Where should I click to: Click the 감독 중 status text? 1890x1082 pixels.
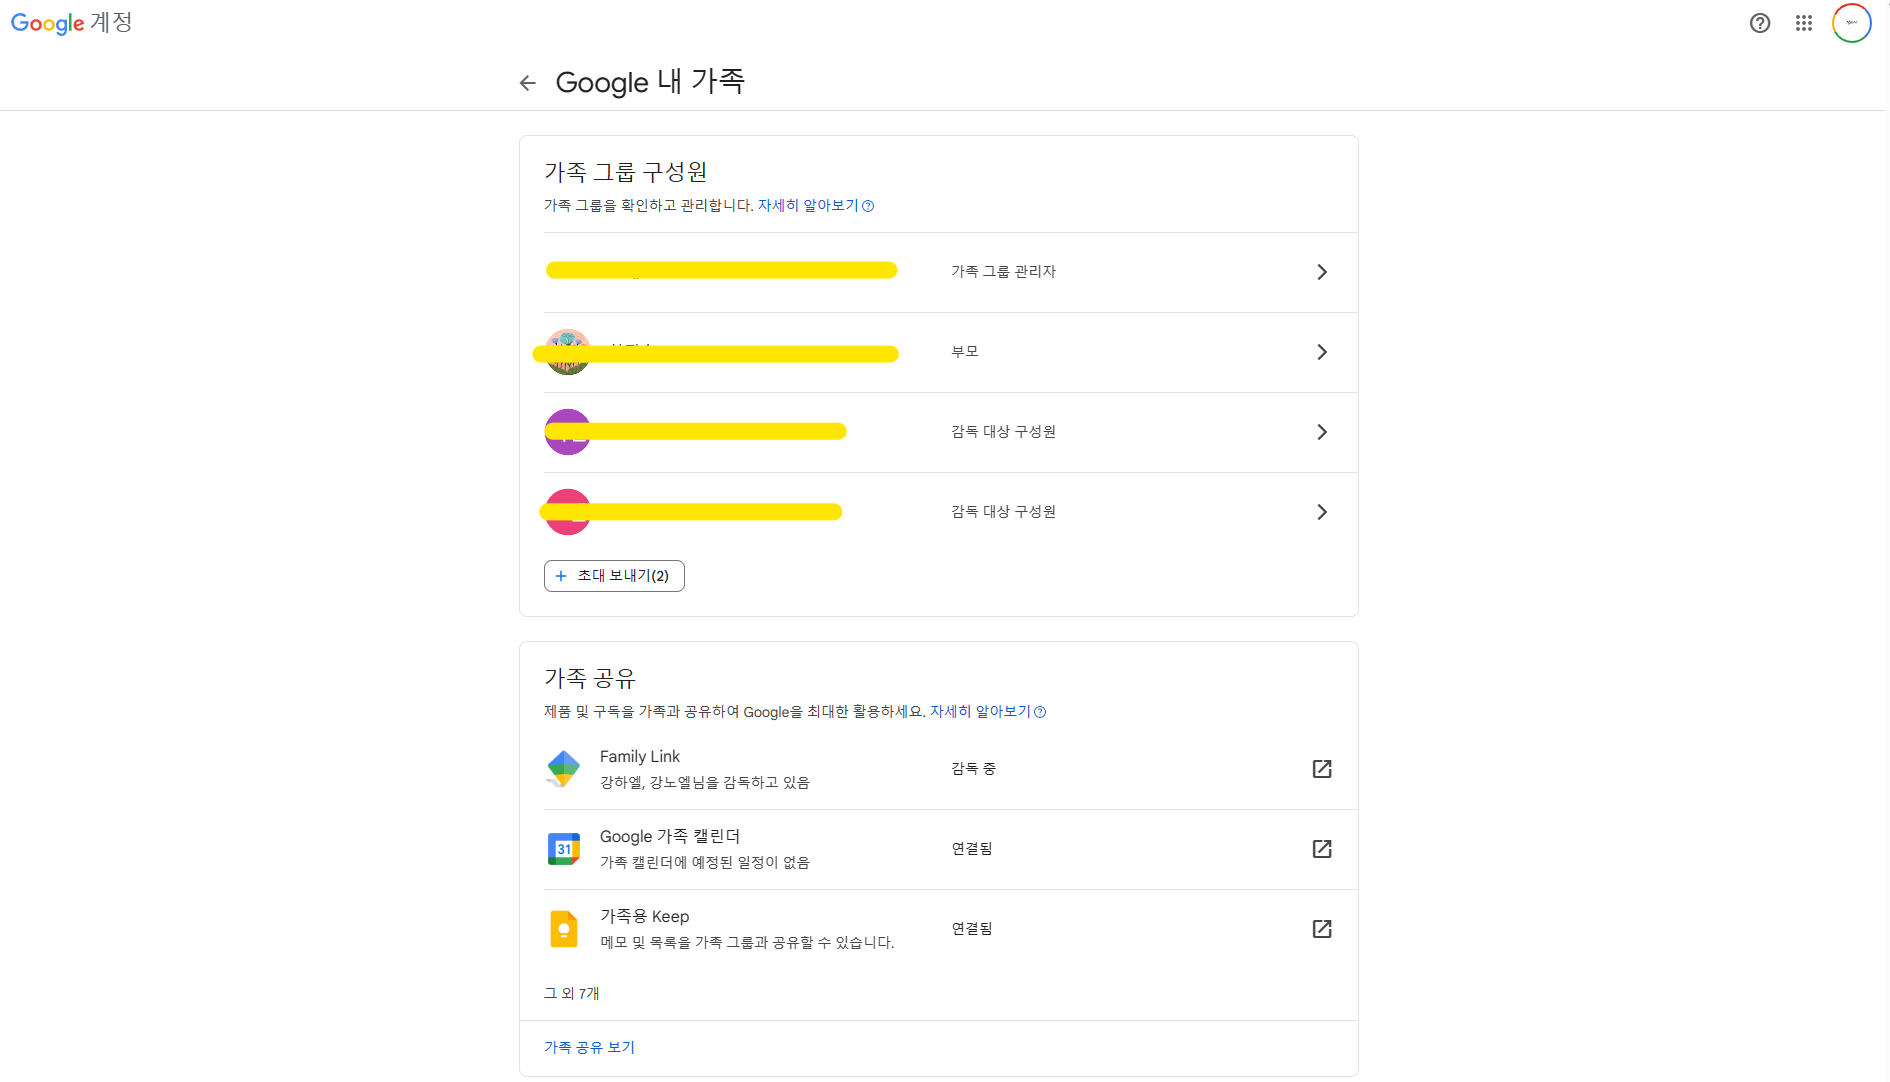[x=973, y=769]
